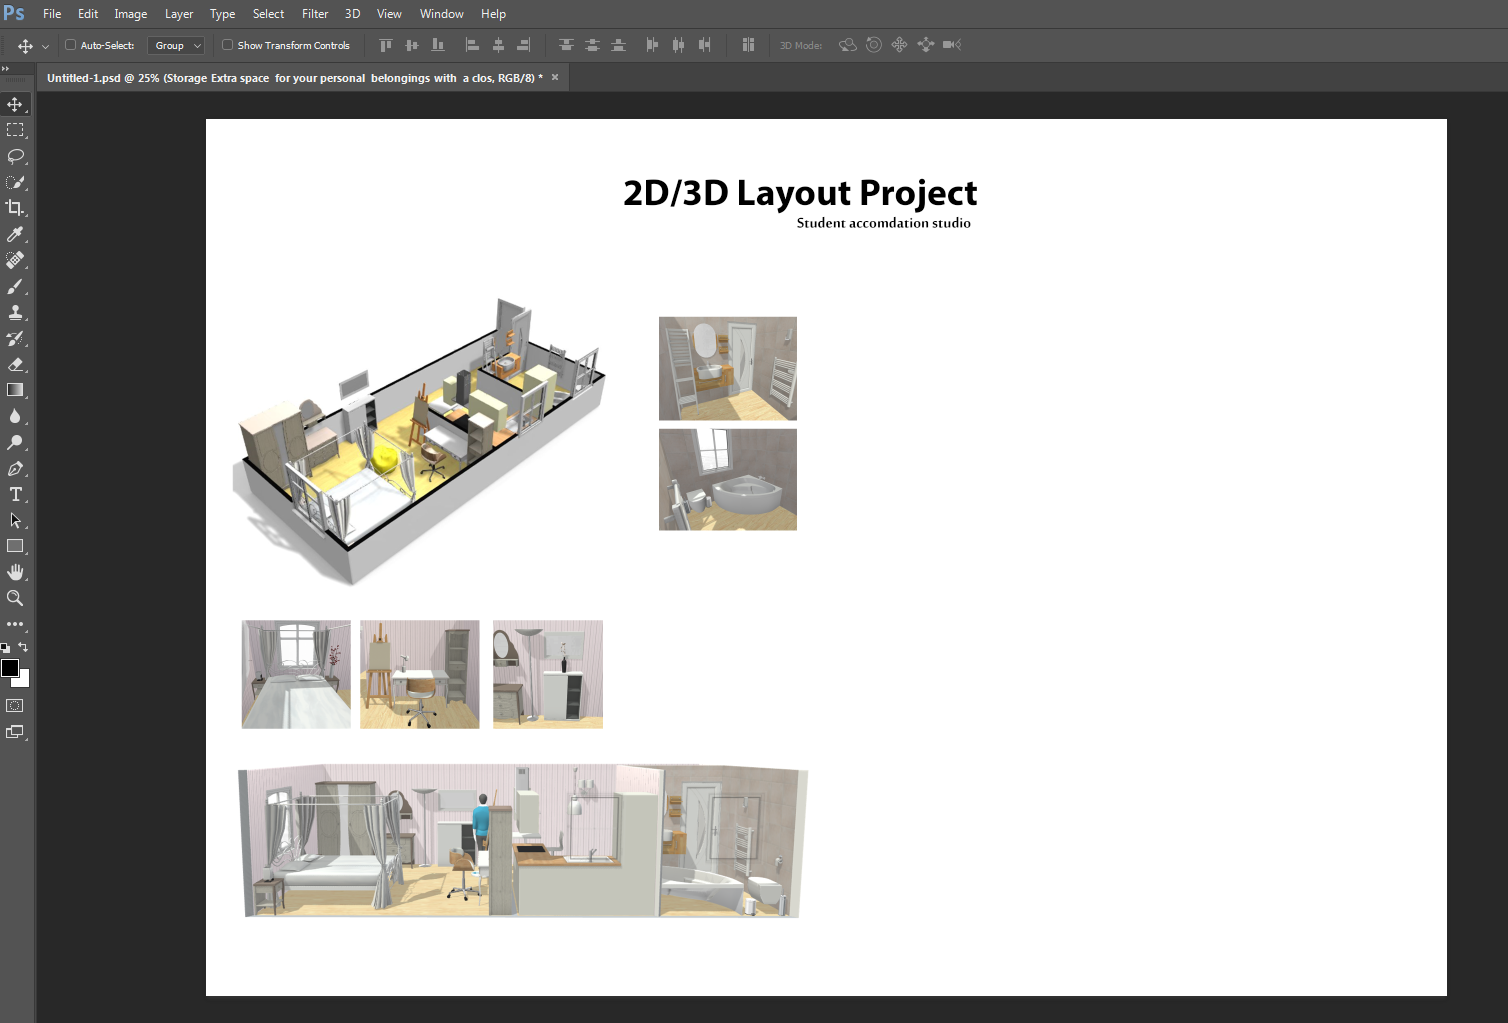Distribute horizontal centers of layers

678,45
